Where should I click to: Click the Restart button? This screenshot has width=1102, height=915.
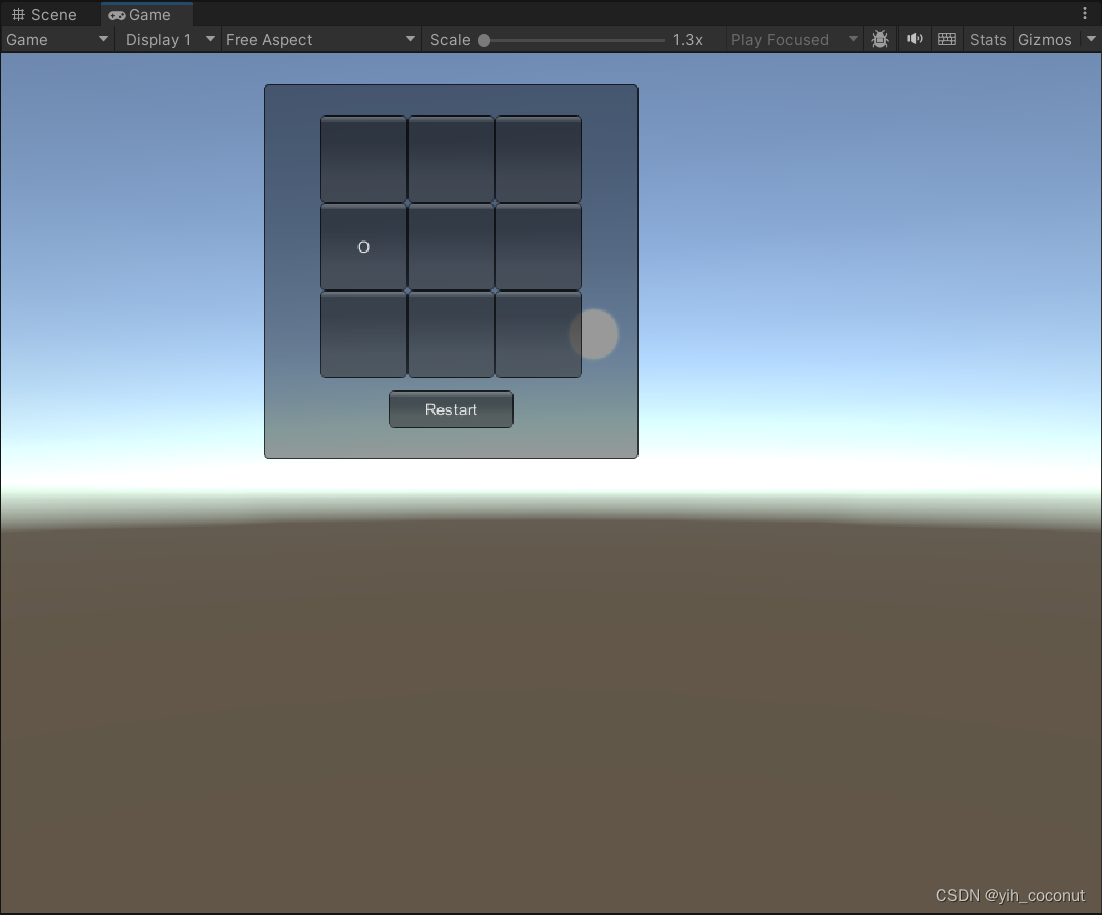[x=451, y=410]
